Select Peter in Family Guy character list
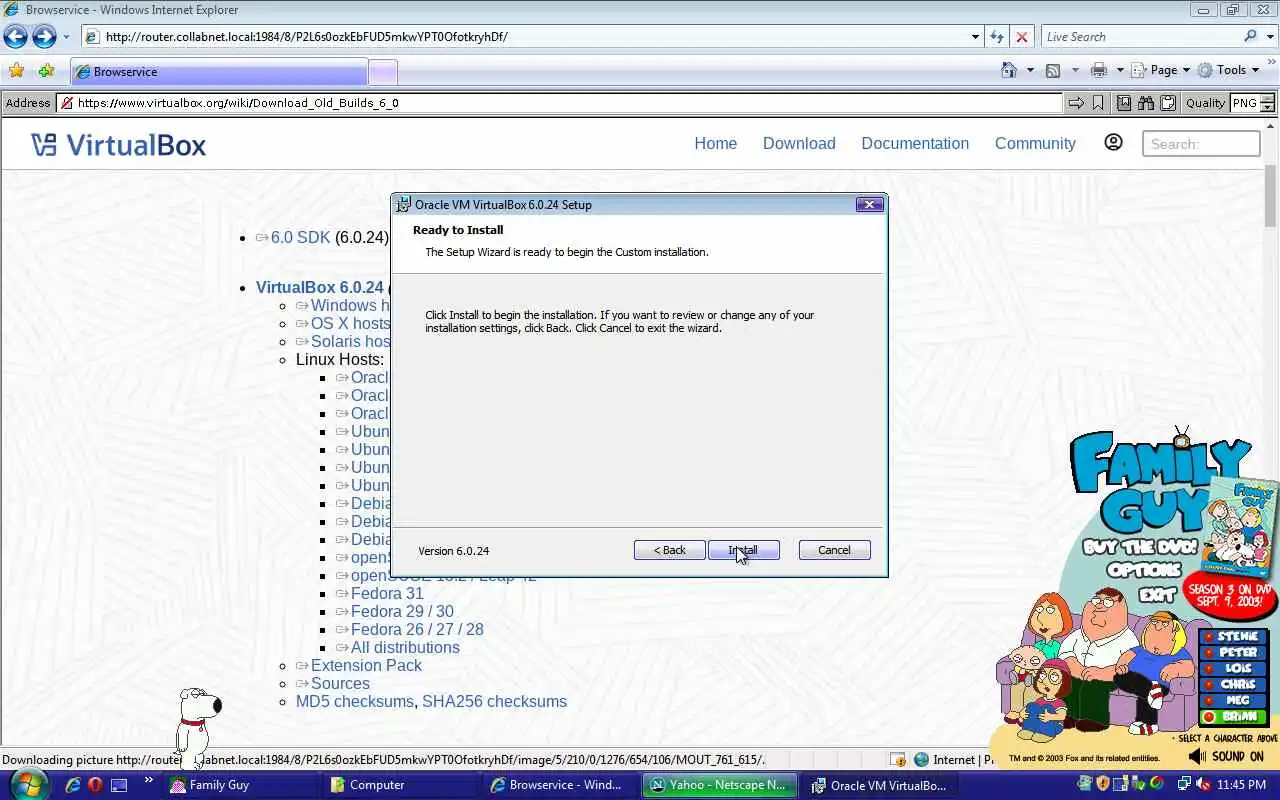Viewport: 1280px width, 800px height. click(x=1235, y=653)
